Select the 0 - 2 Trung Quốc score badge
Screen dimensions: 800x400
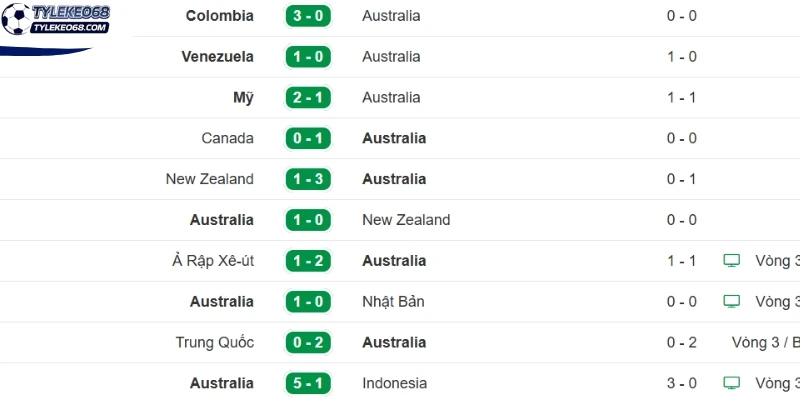click(308, 342)
